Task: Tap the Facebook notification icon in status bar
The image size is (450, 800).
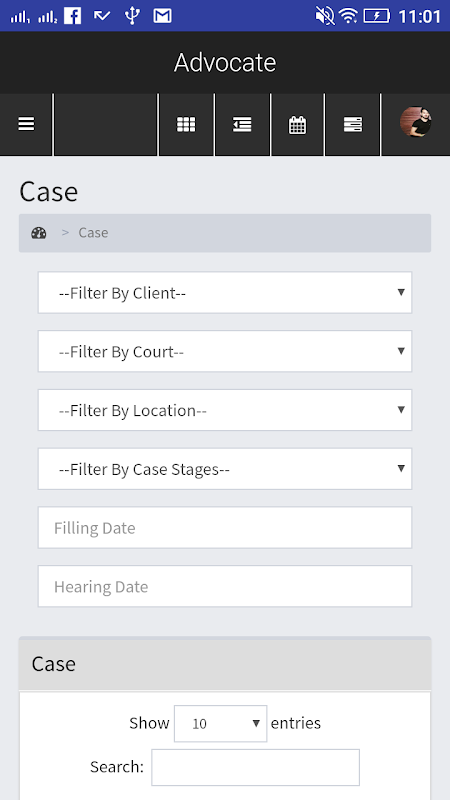Action: pos(72,16)
